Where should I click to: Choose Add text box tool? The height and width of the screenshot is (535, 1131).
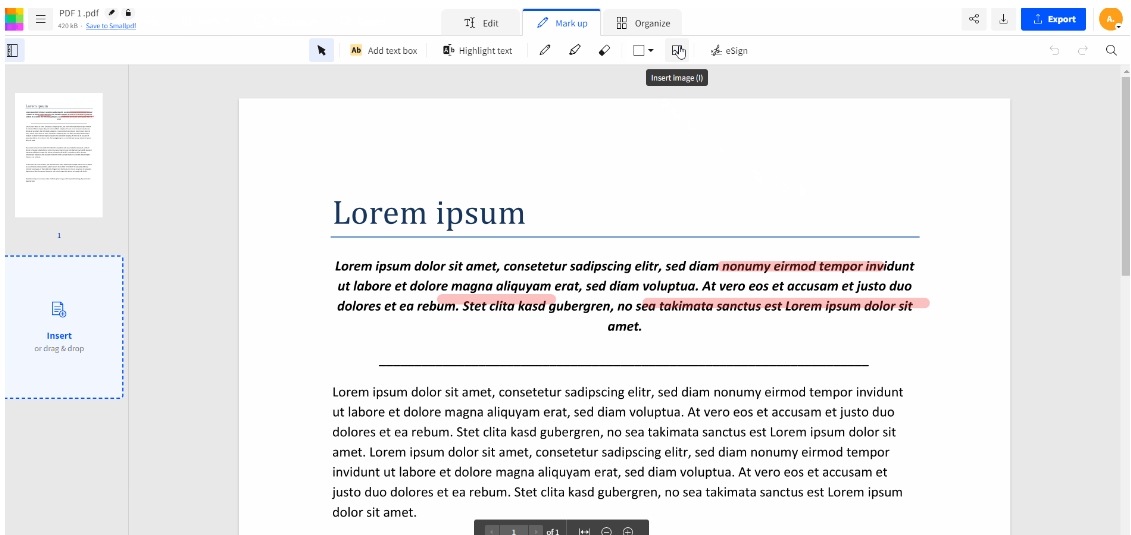tap(384, 50)
